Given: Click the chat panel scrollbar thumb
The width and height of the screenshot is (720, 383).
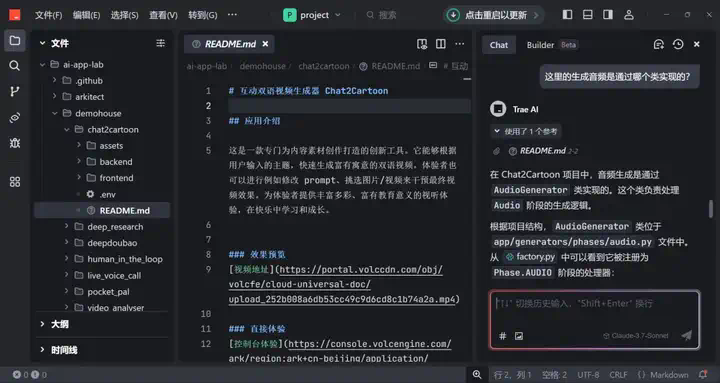Looking at the screenshot, I should [711, 208].
